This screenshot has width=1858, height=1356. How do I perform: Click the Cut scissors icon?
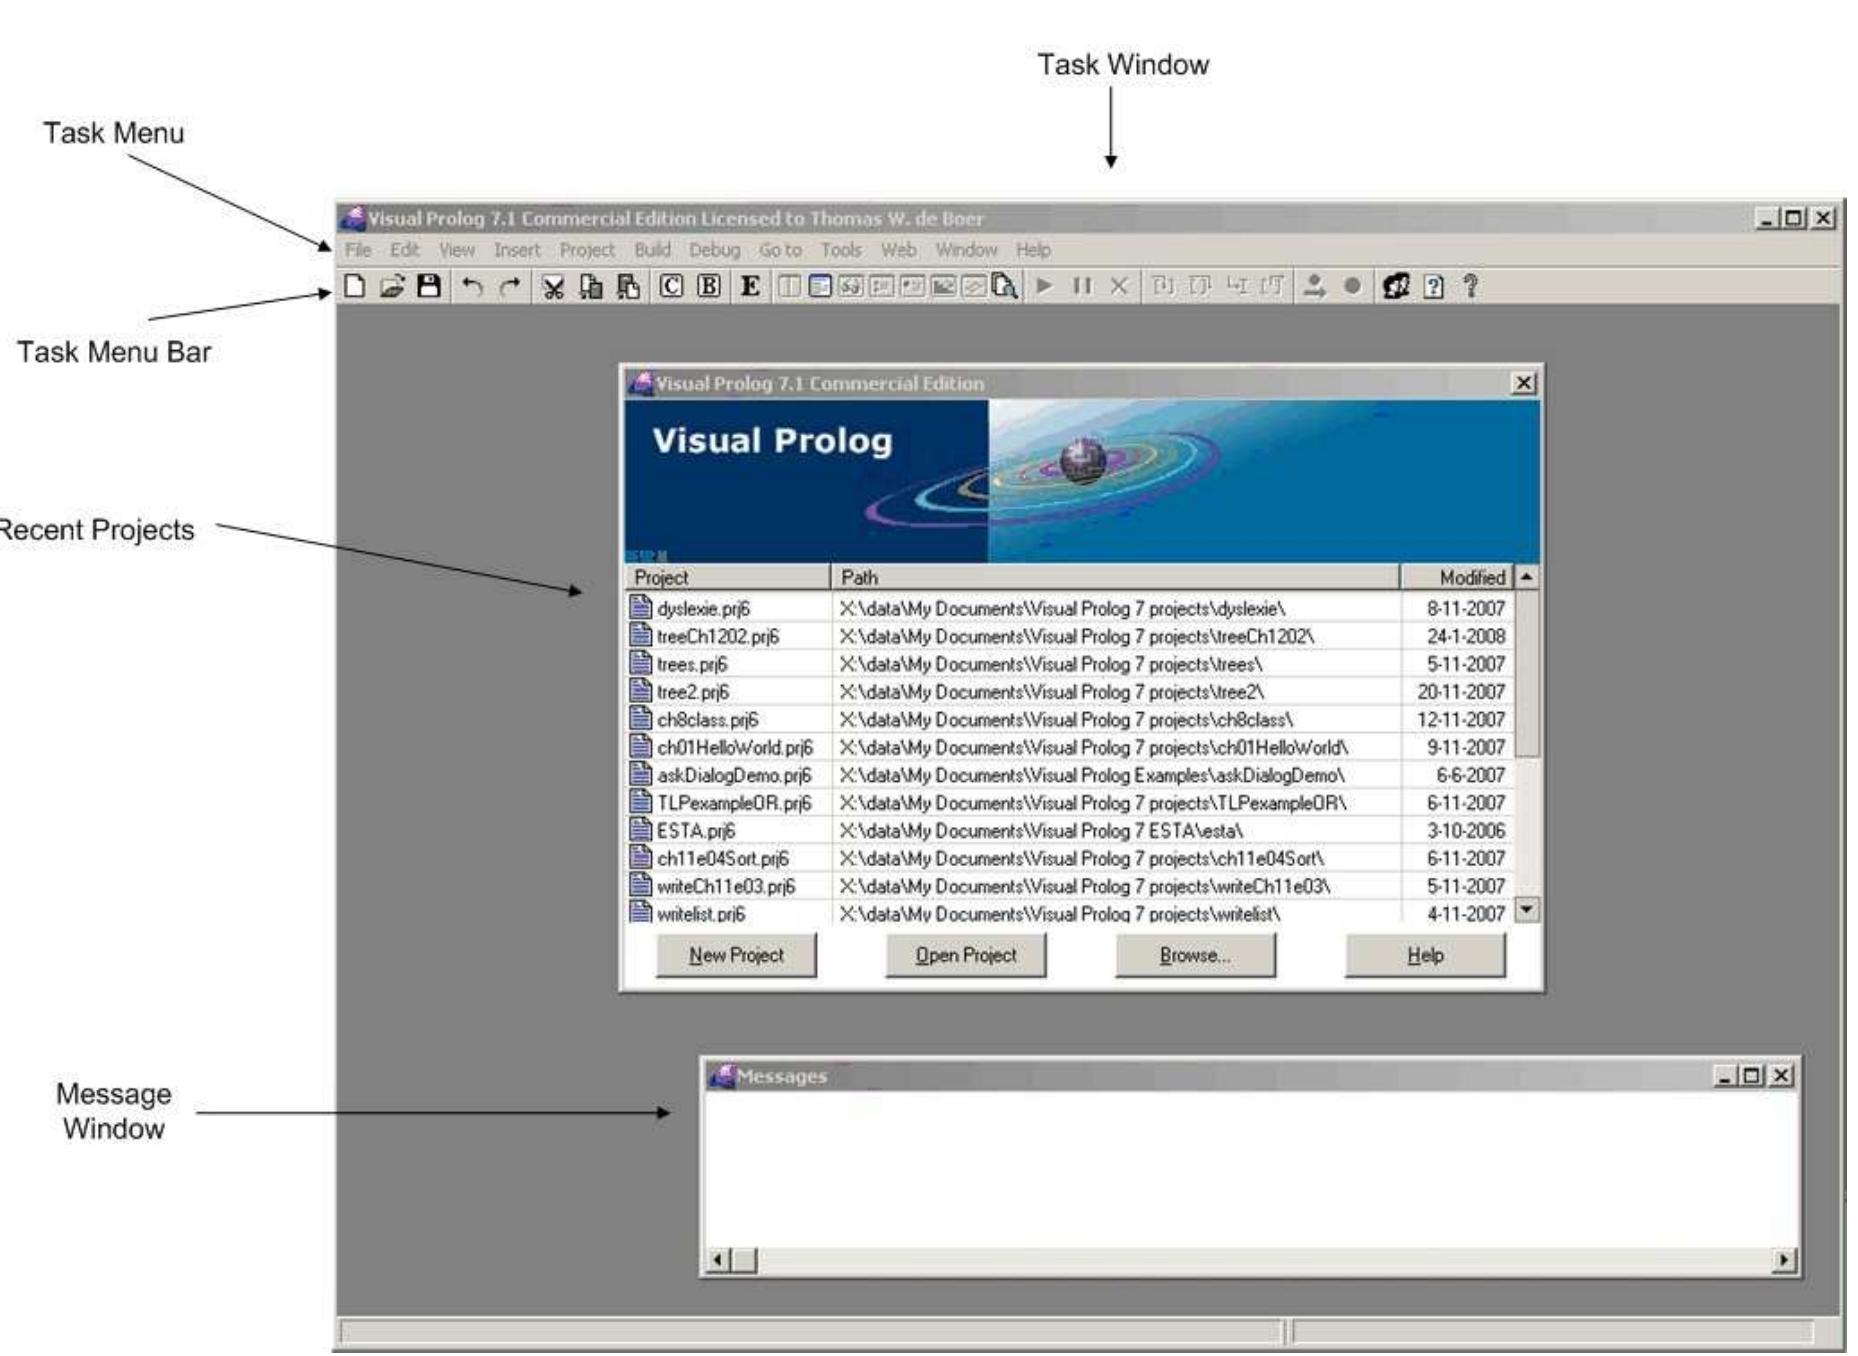pyautogui.click(x=552, y=287)
